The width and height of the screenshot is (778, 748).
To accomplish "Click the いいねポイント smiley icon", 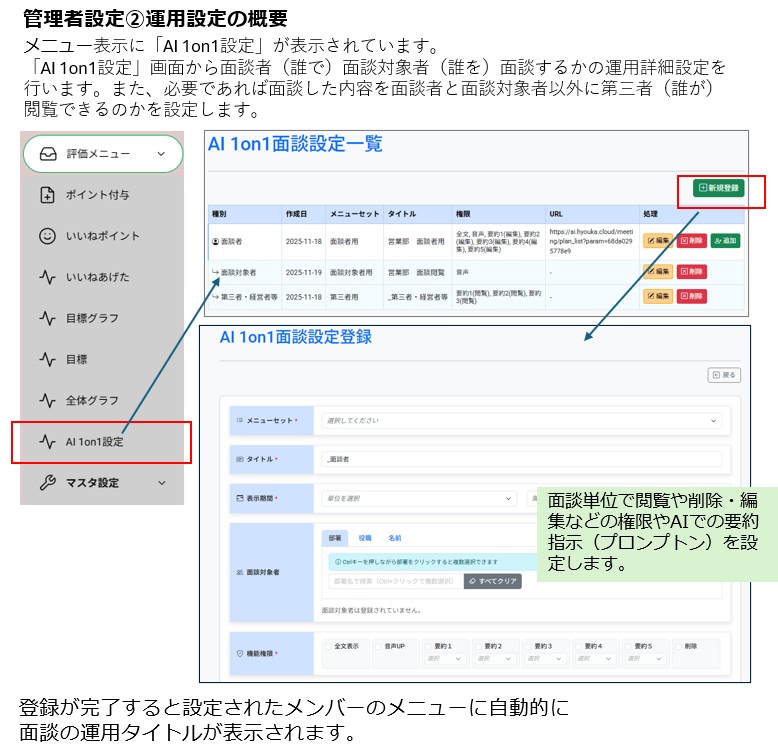I will [47, 237].
